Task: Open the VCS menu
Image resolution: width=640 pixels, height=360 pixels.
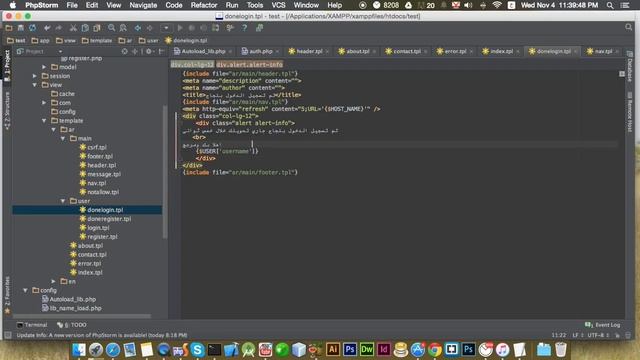Action: [278, 5]
